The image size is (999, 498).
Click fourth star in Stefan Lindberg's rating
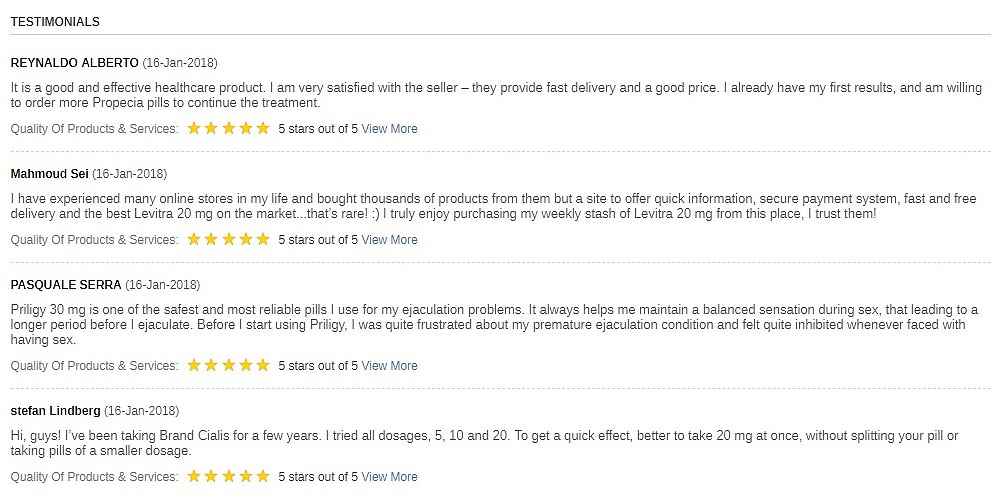click(246, 476)
